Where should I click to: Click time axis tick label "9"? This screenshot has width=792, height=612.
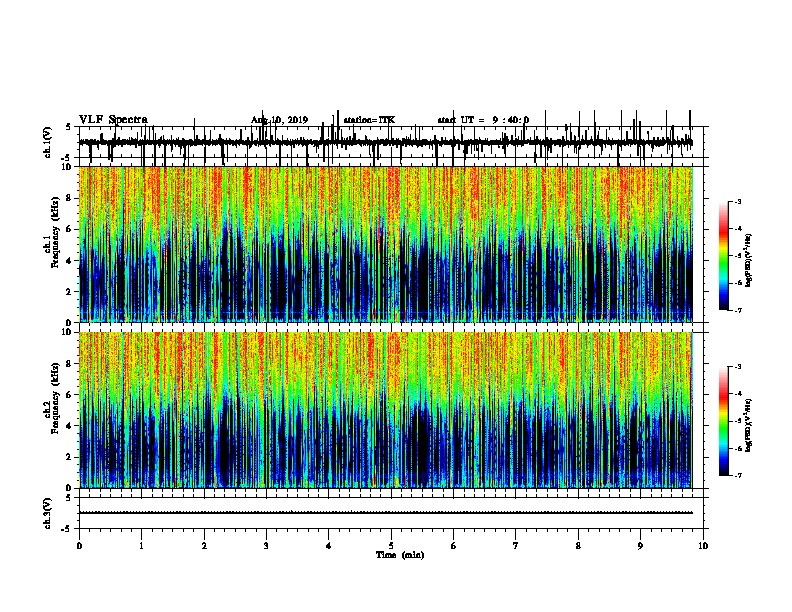click(640, 546)
